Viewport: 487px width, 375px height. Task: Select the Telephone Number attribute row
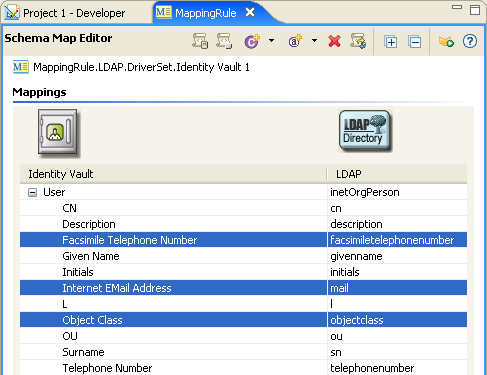pyautogui.click(x=243, y=368)
